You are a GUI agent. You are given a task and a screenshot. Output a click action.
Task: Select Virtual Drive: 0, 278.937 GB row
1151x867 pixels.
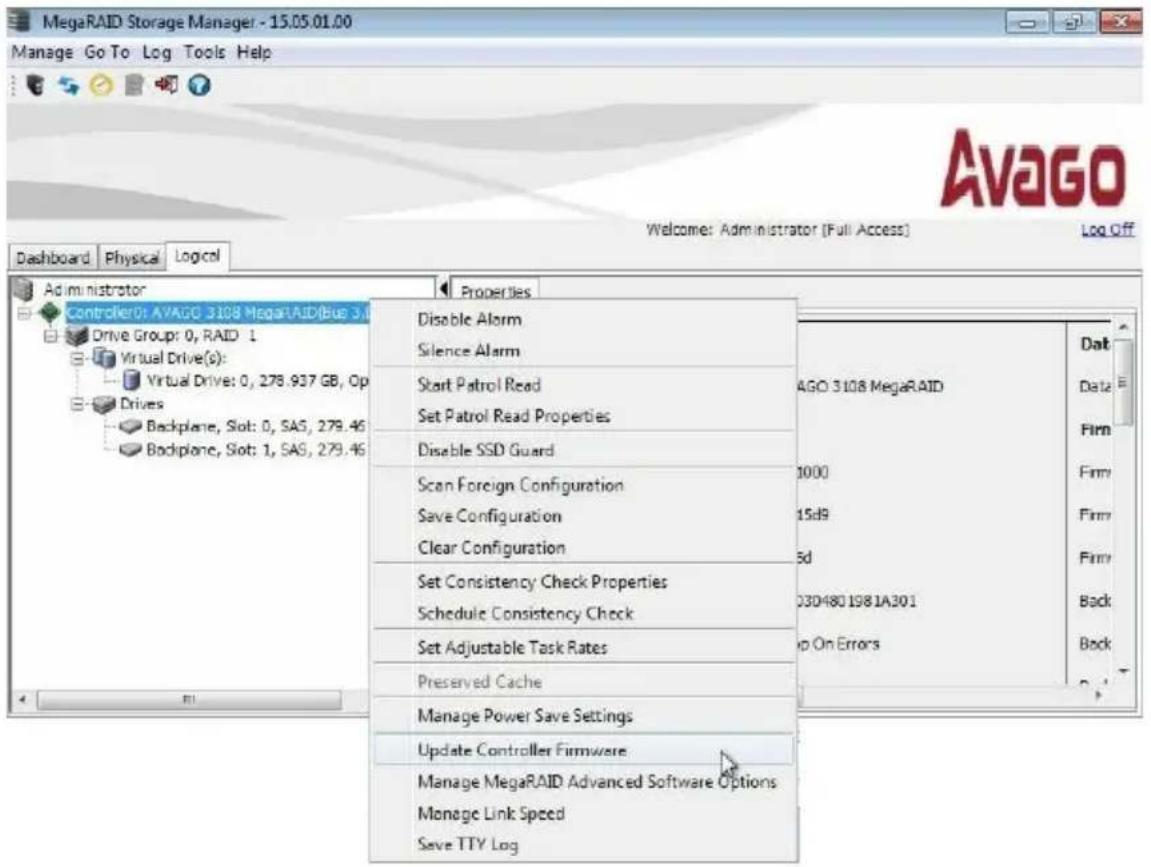[257, 380]
